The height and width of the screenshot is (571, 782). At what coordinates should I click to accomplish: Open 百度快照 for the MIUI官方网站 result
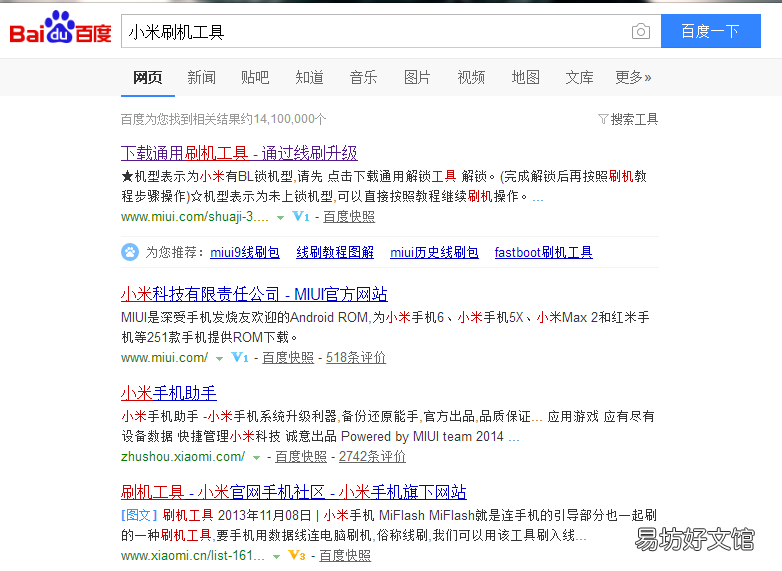point(288,358)
